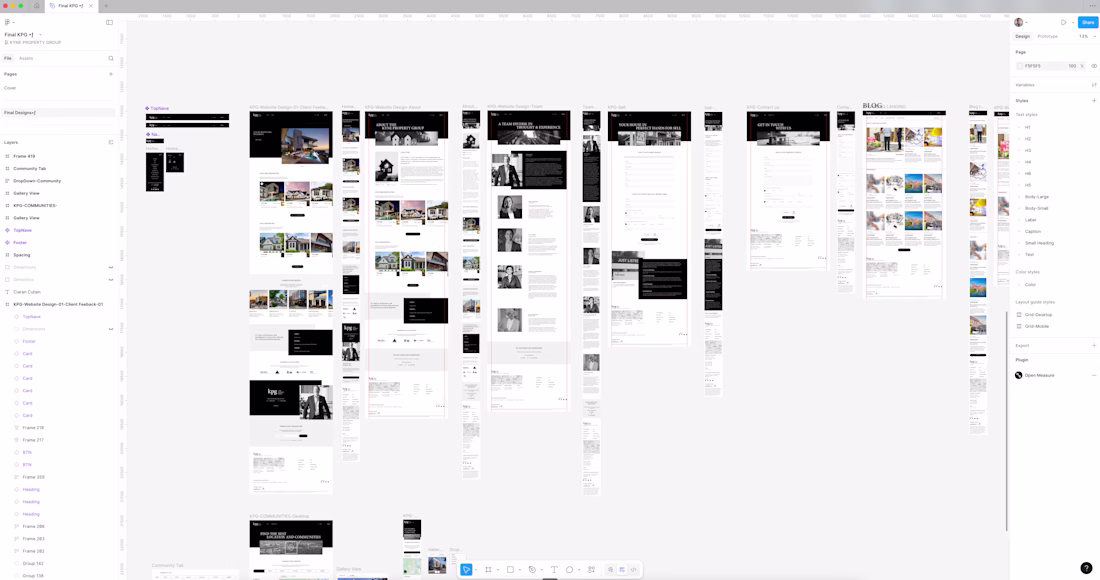The width and height of the screenshot is (1100, 580).
Task: Open the shape tools dropdown arrow
Action: pos(519,569)
